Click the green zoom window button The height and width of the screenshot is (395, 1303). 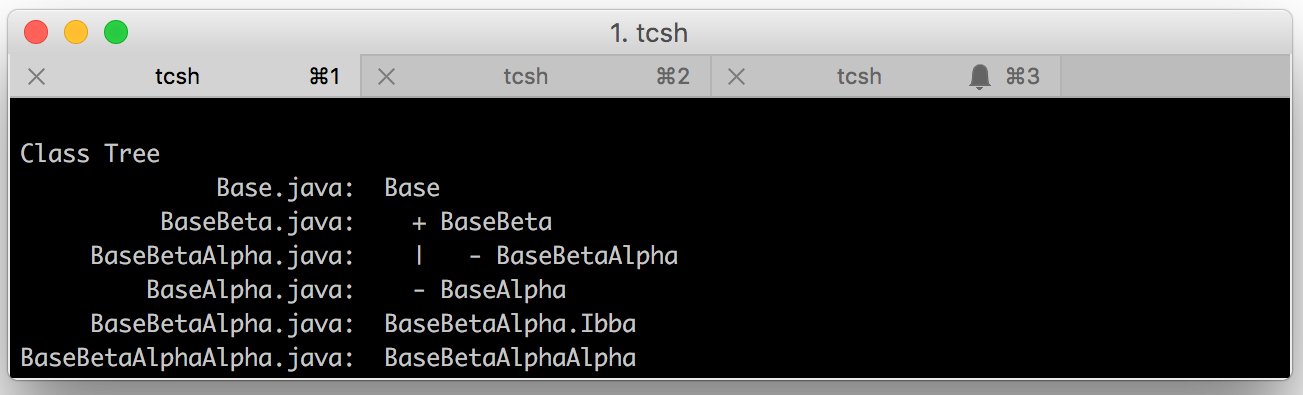click(116, 32)
